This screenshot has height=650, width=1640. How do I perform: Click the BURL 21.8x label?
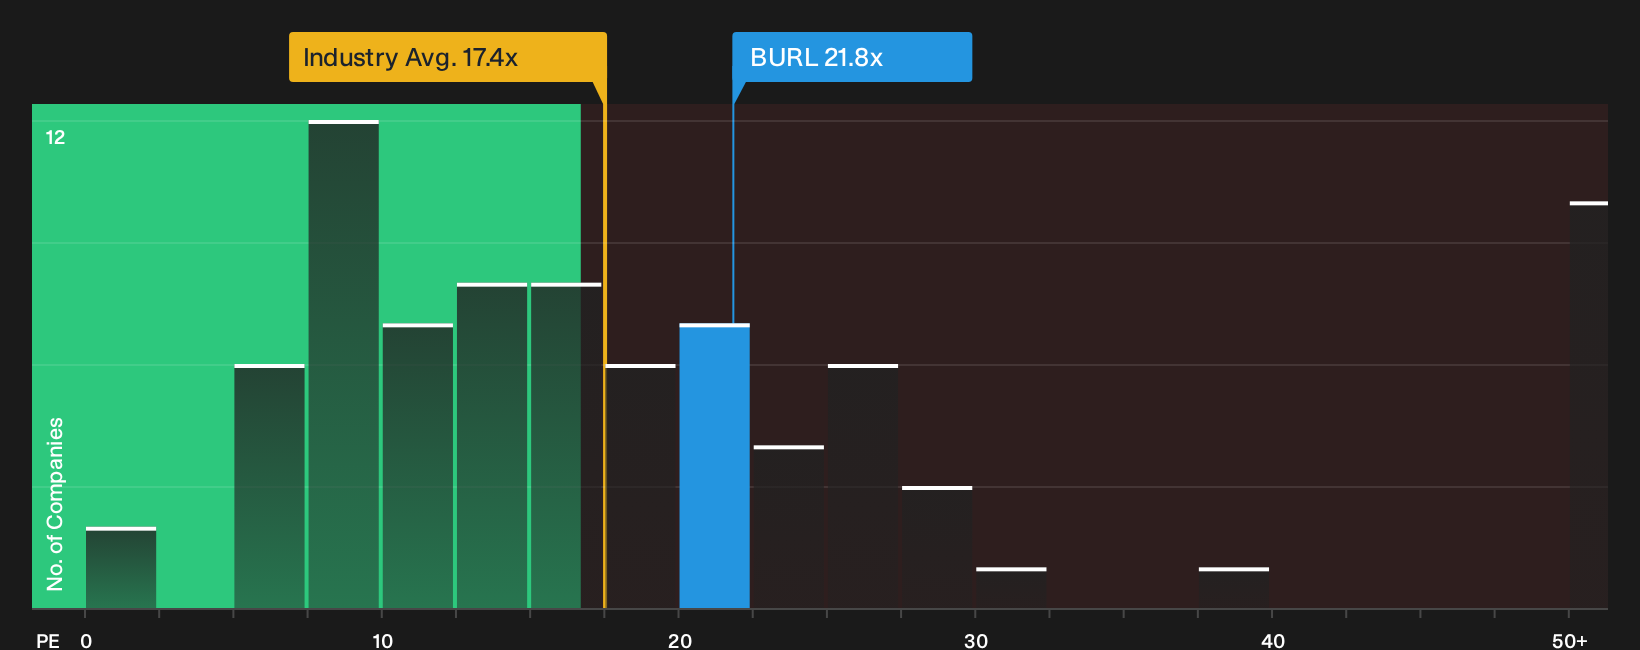click(851, 57)
